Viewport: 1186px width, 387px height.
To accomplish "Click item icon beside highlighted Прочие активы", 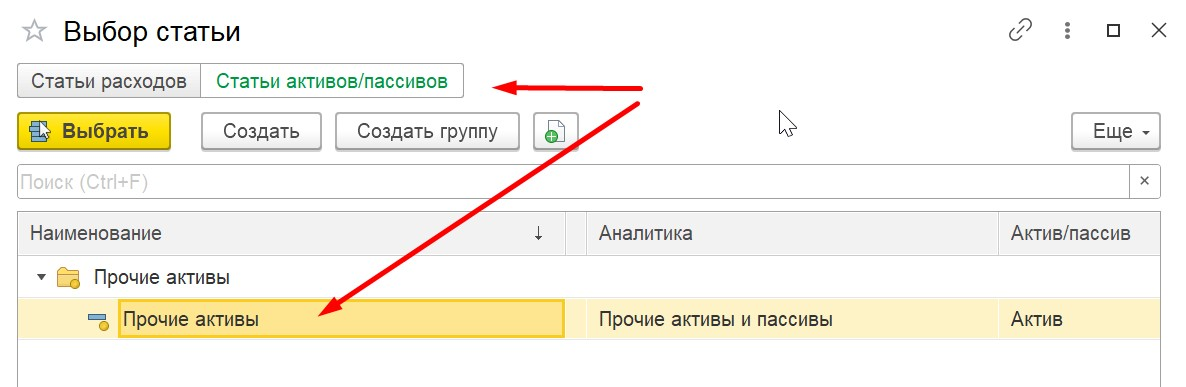I will 98,320.
